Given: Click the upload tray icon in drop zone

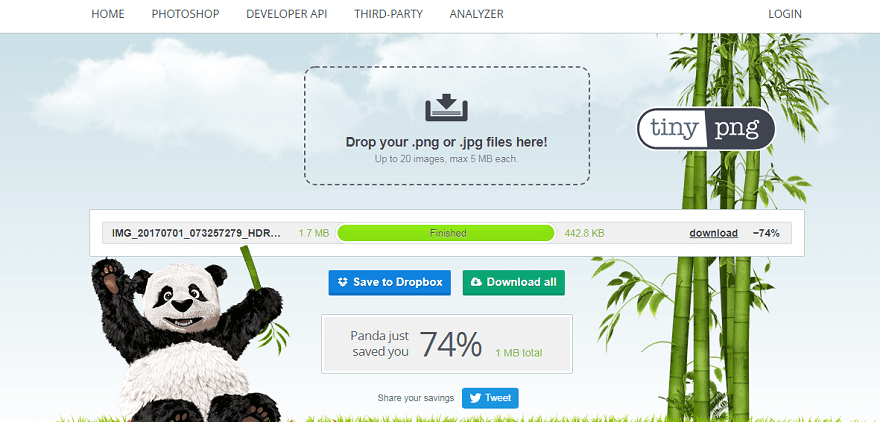Looking at the screenshot, I should coord(446,108).
